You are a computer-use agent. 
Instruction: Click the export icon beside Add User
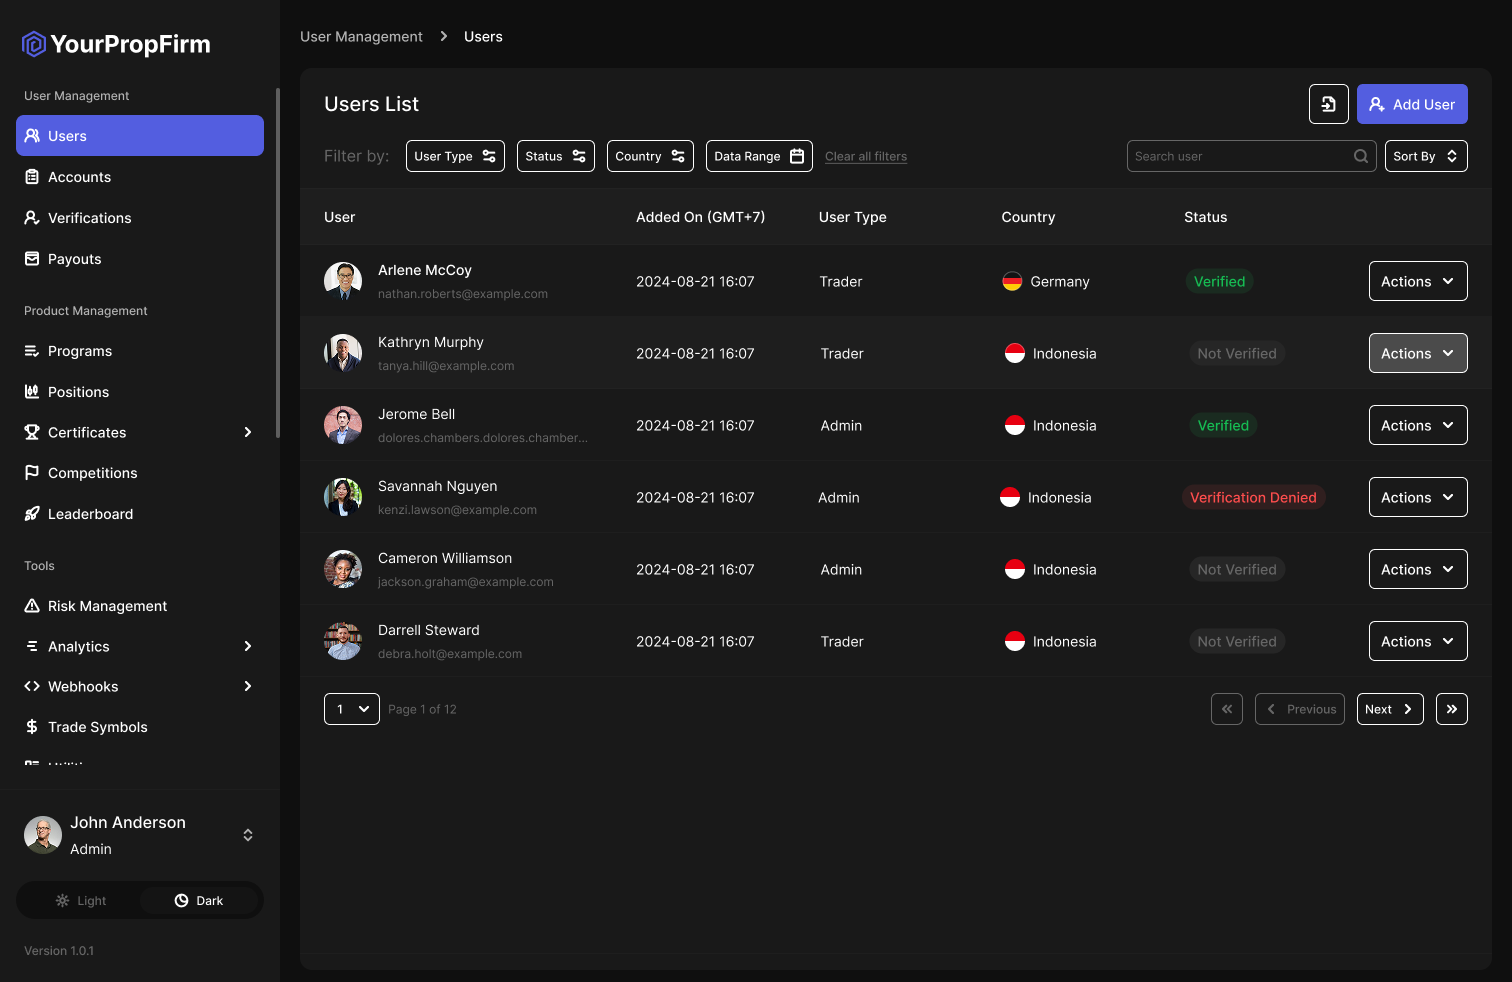coord(1328,104)
